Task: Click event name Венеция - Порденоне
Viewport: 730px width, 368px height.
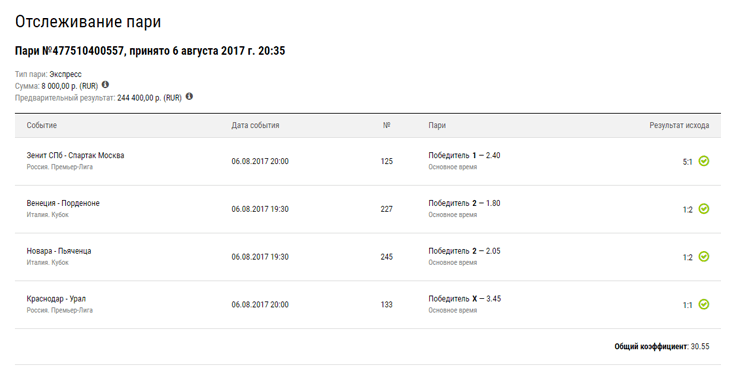Action: (63, 203)
